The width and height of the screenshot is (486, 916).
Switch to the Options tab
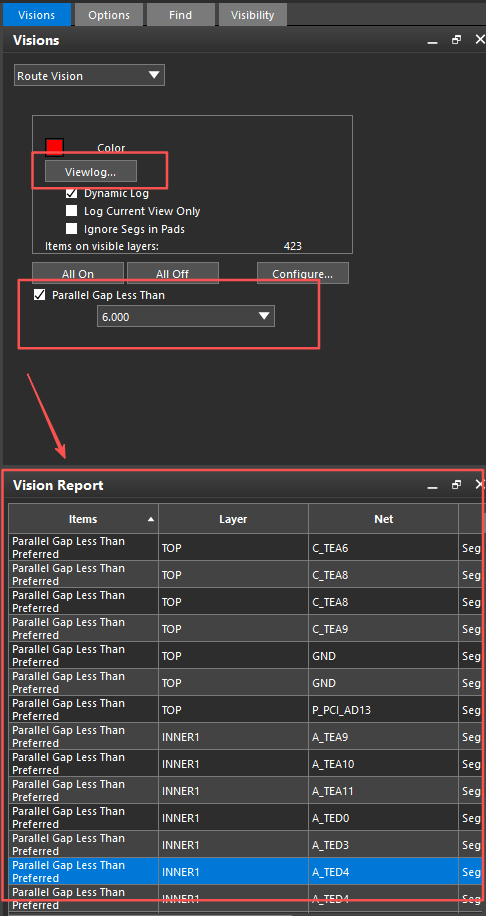click(109, 15)
